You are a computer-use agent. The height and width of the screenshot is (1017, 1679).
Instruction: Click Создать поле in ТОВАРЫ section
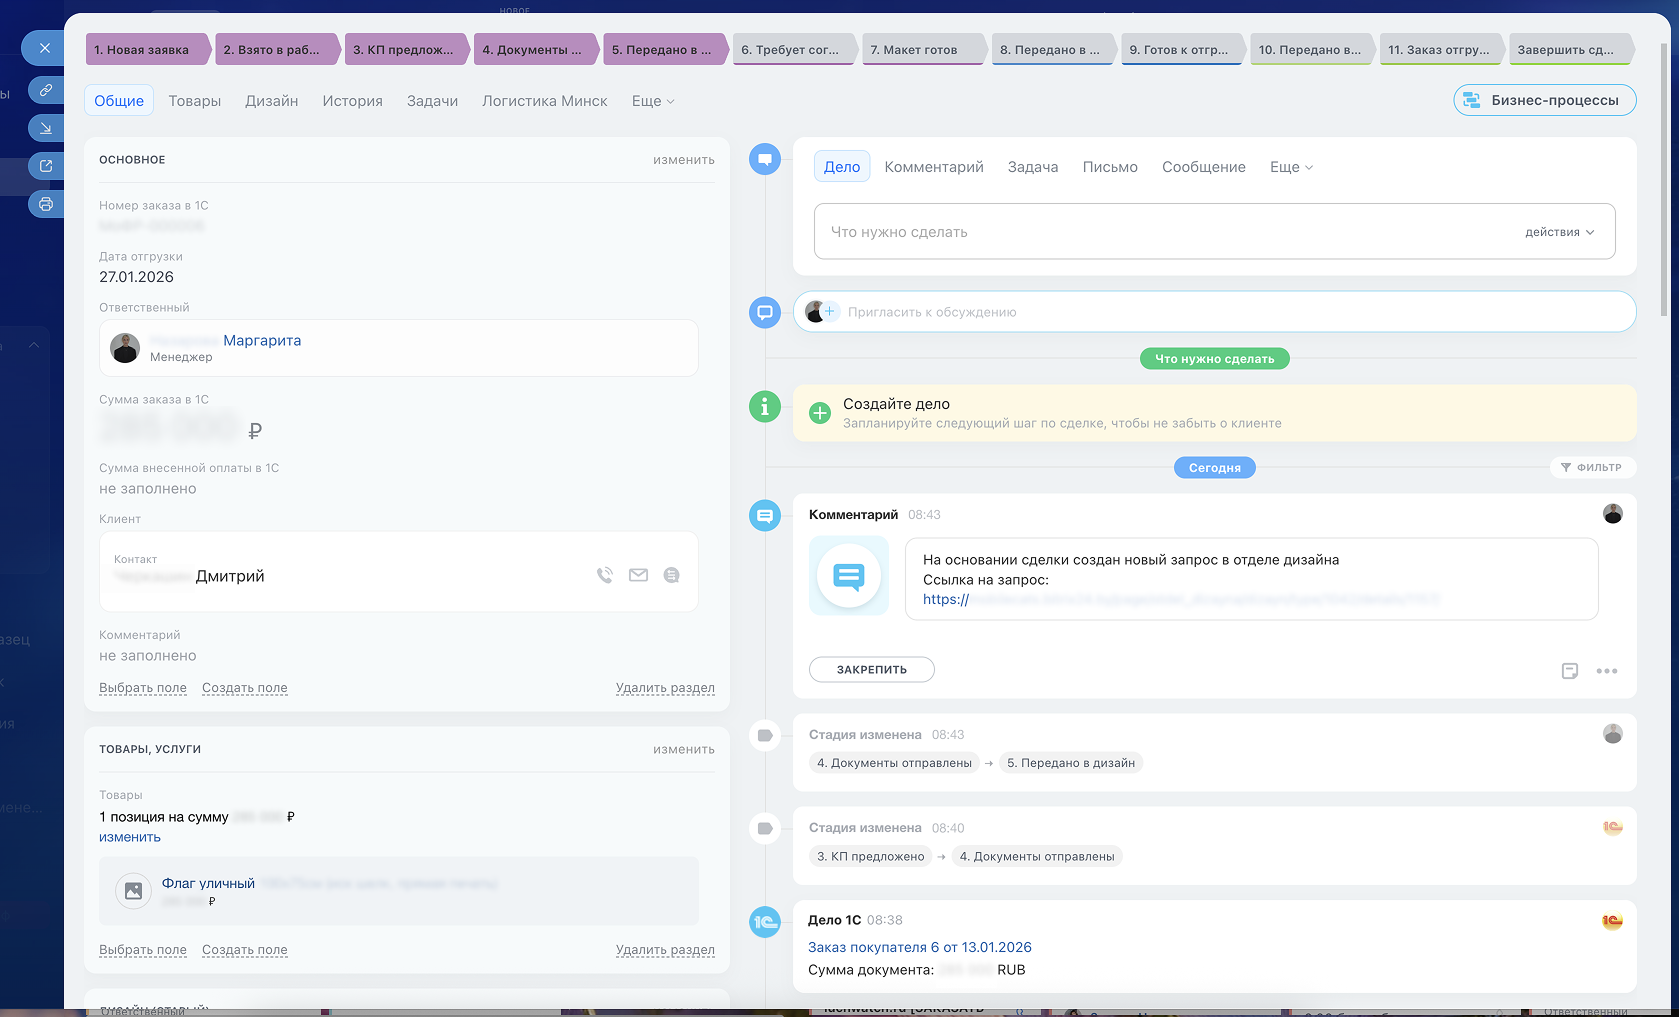tap(245, 950)
